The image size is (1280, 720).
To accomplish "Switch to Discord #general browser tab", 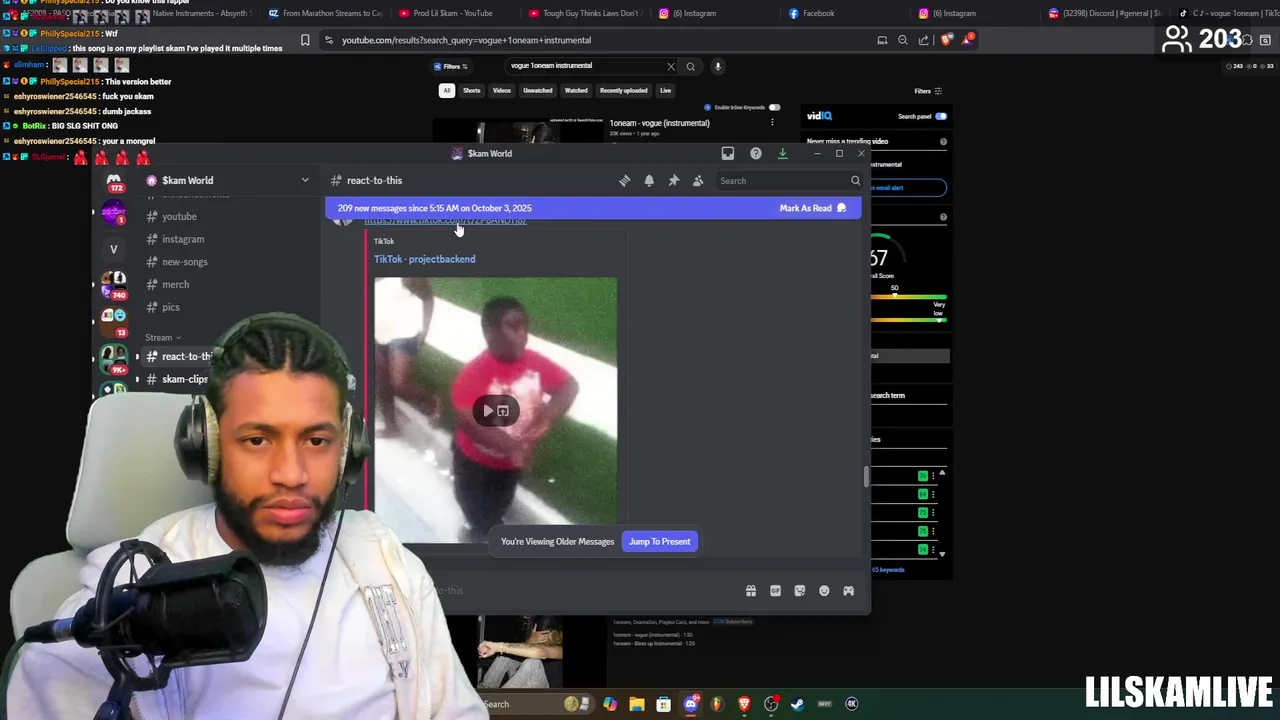I will click(x=1103, y=13).
